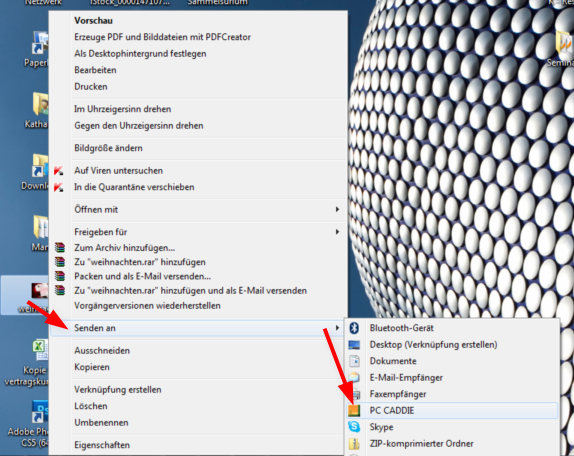
Task: Select the Kopie vertragsku Excel desktop icon
Action: 40,349
